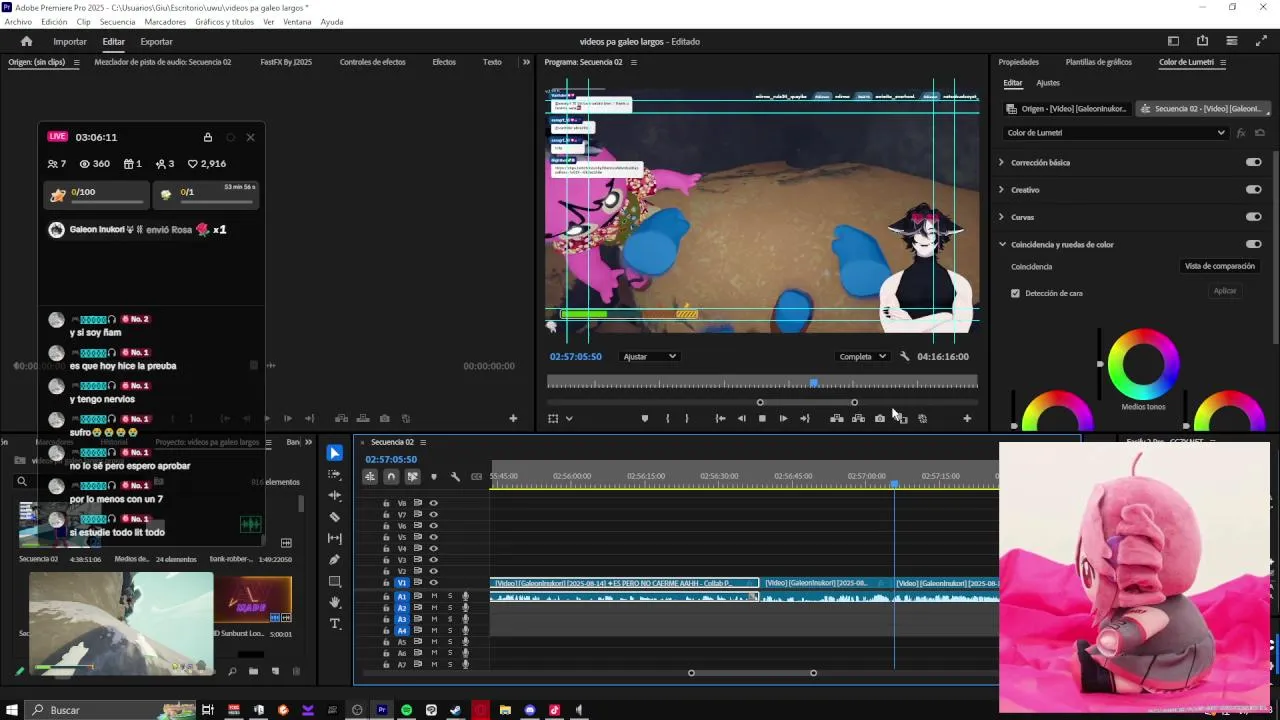The image size is (1280, 720).
Task: Select the Razor tool
Action: [x=335, y=517]
